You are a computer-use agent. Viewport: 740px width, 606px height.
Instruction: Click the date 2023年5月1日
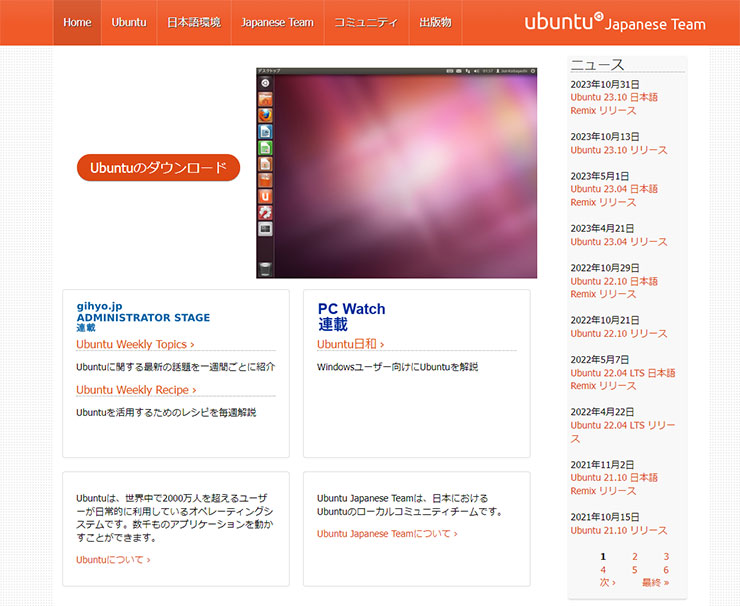pos(600,176)
